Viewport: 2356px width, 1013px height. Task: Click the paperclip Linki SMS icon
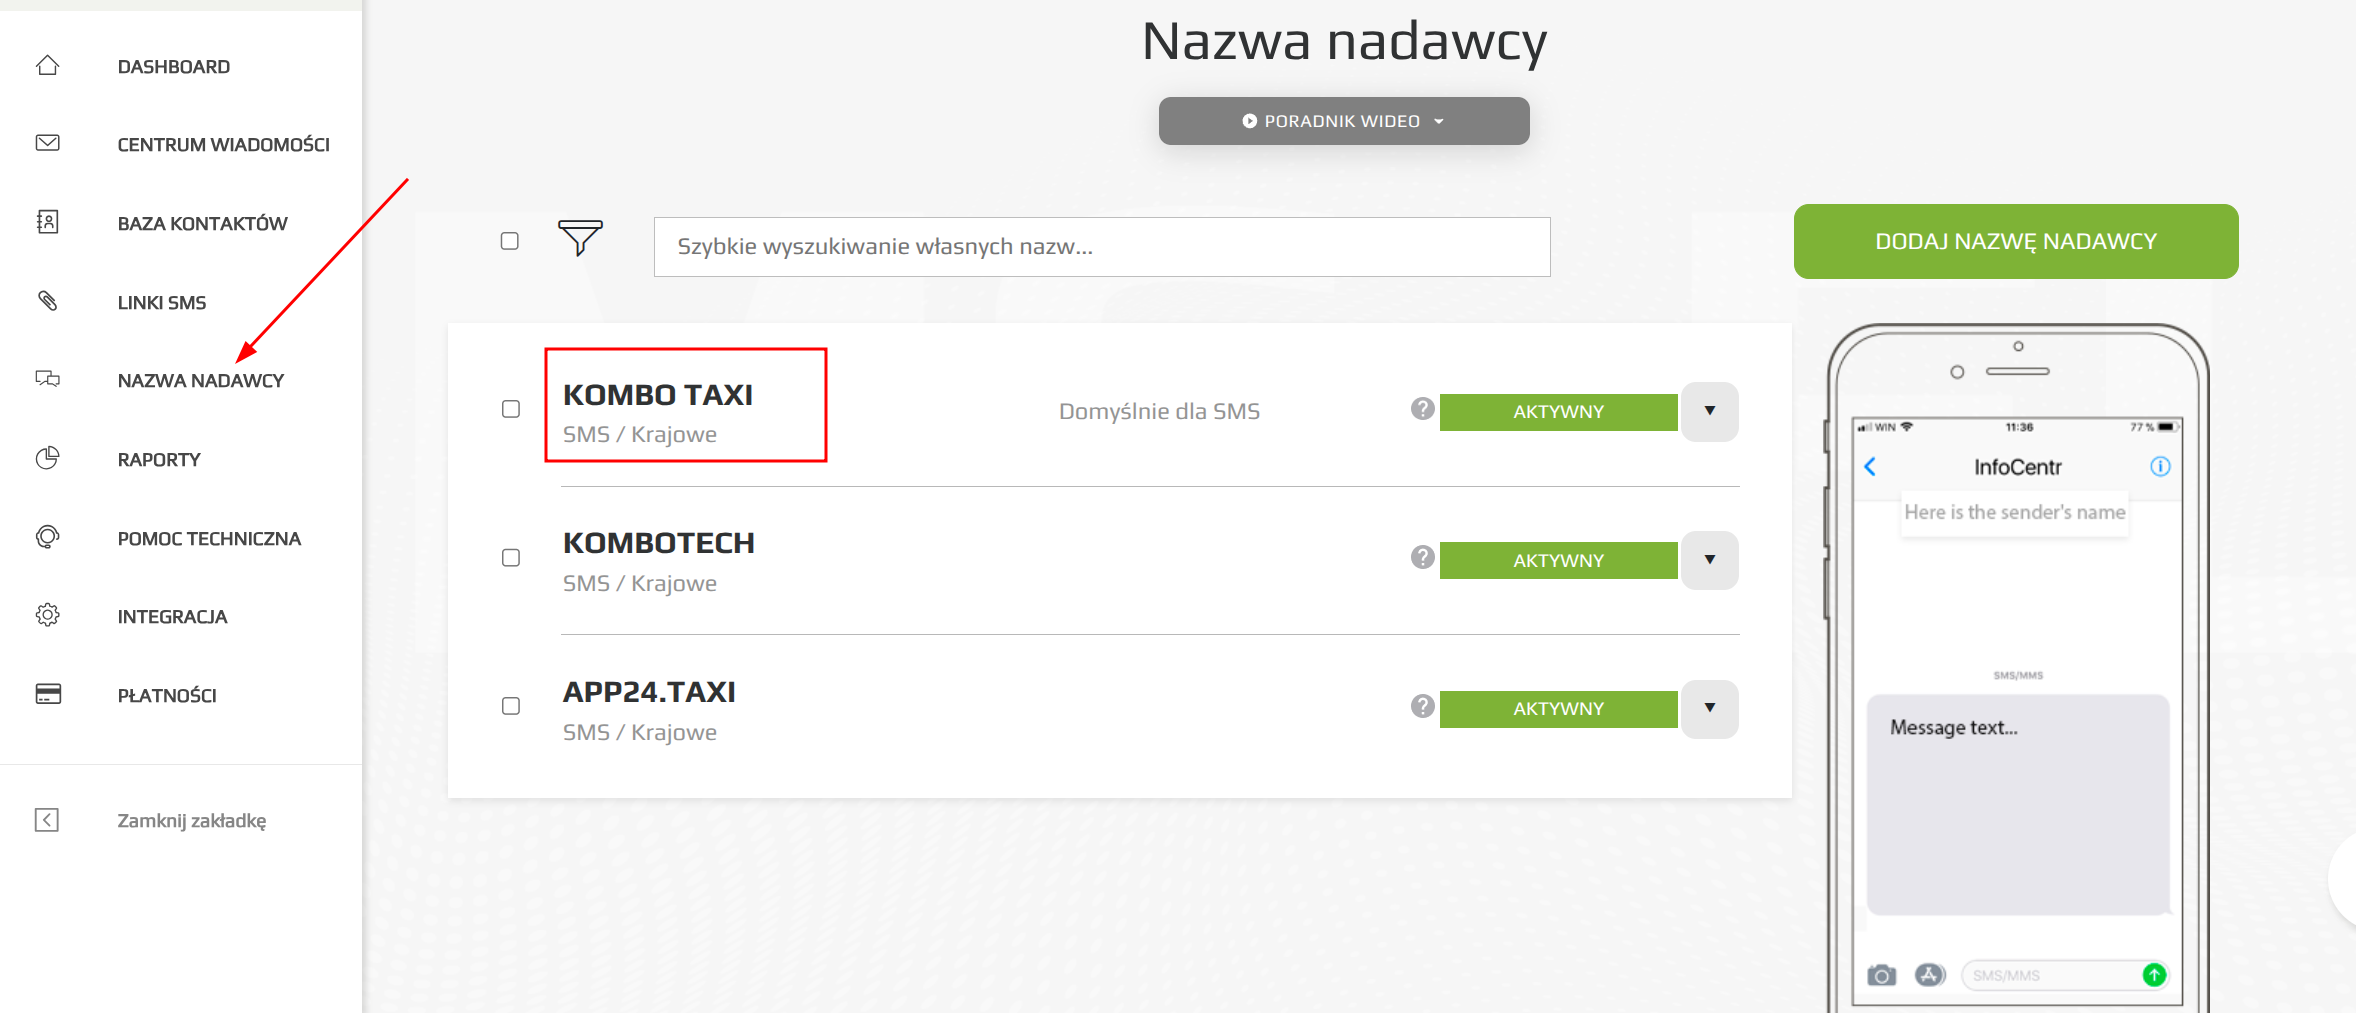point(48,301)
